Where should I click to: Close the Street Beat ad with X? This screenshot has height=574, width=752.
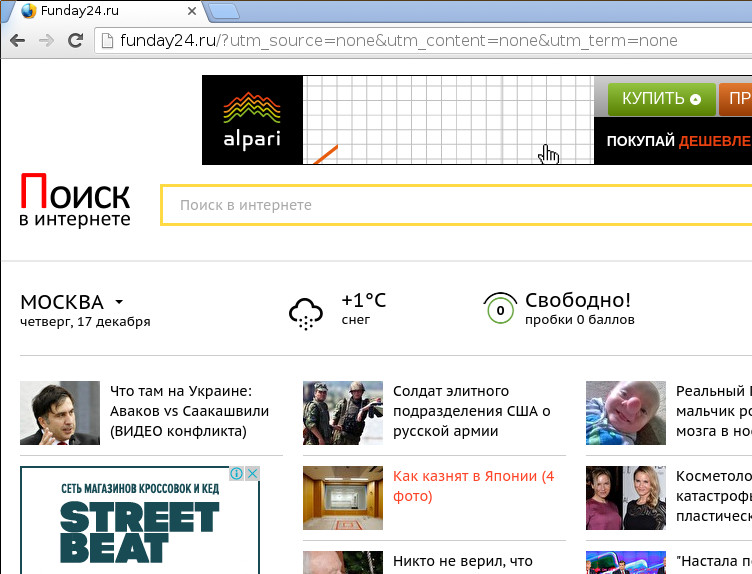point(252,474)
